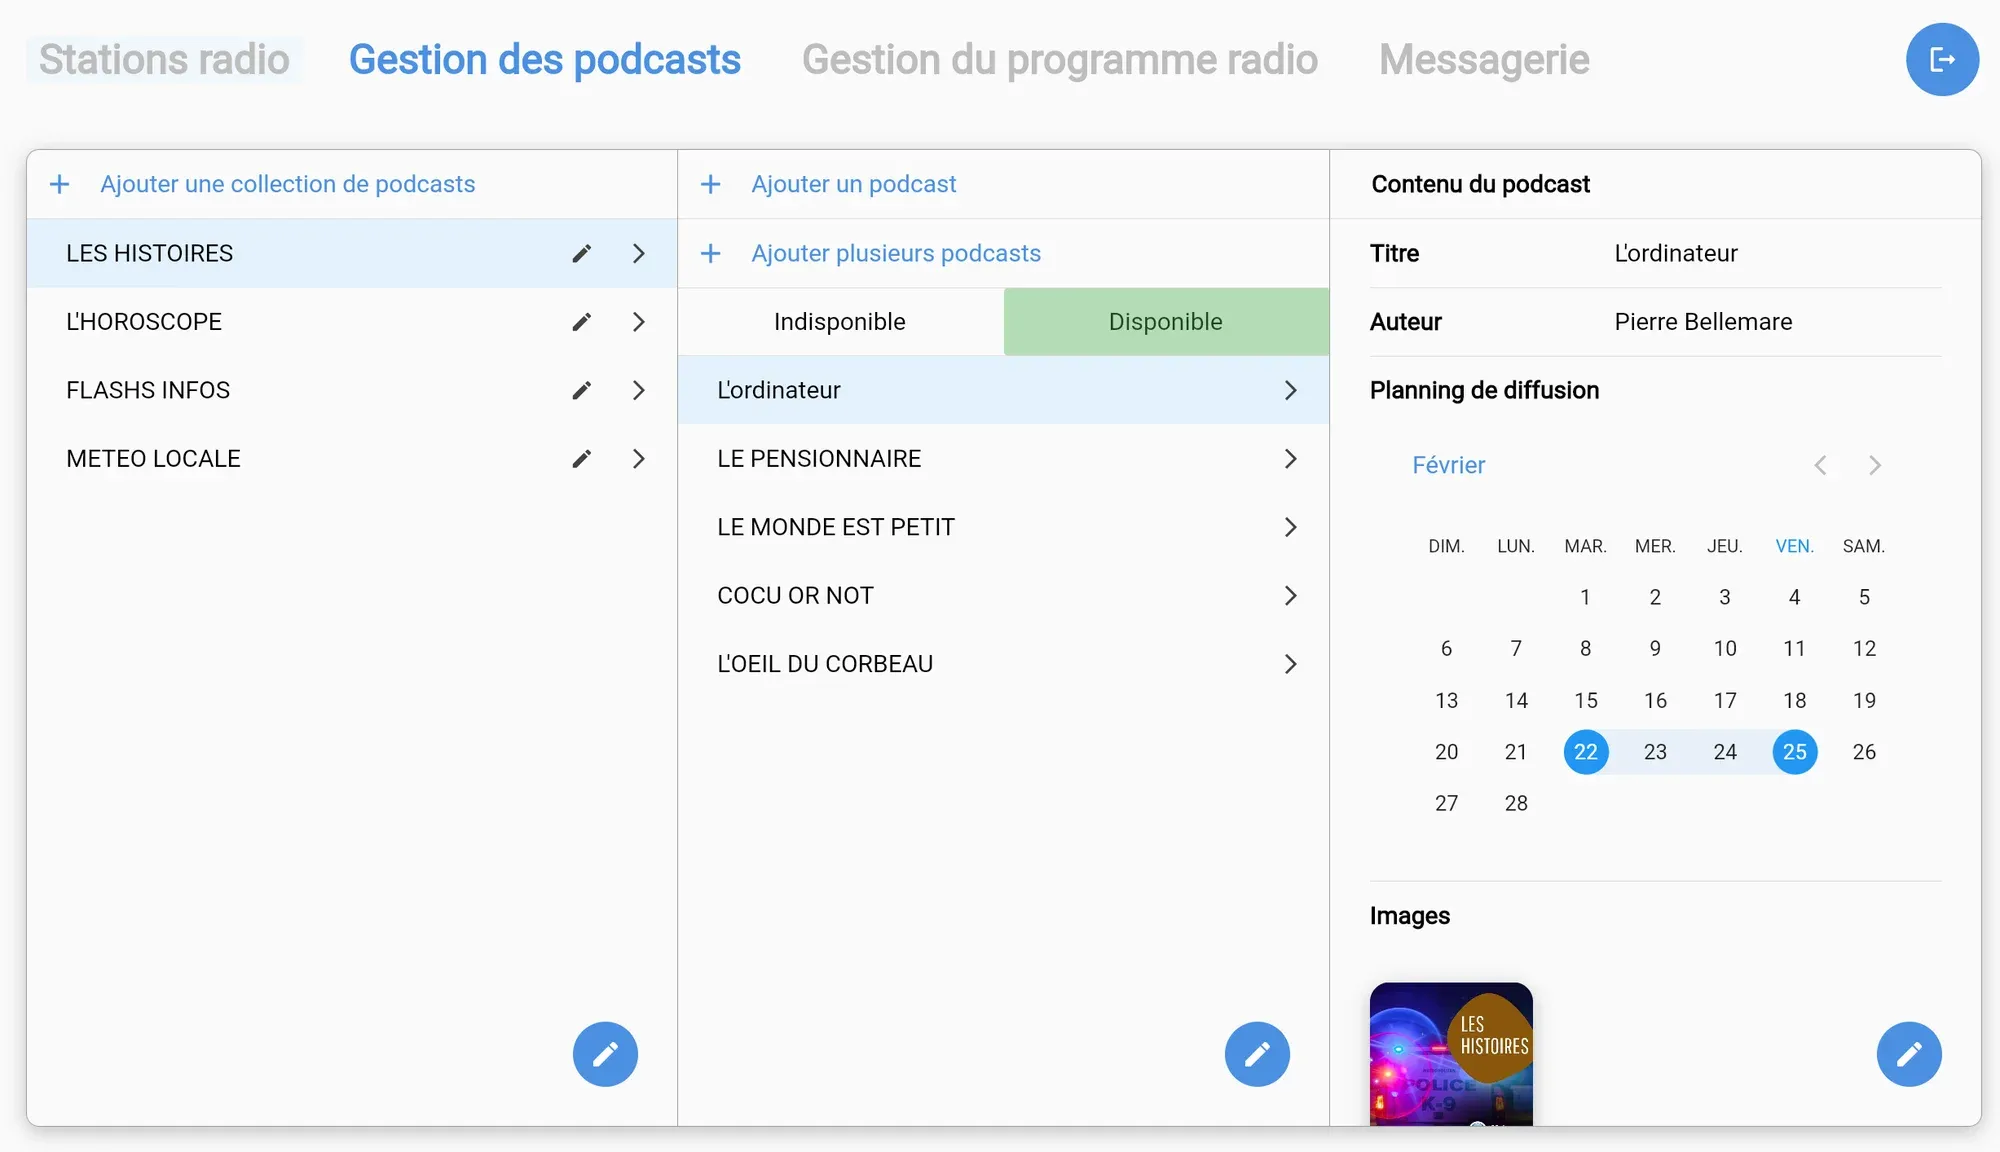2000x1152 pixels.
Task: Open the Messagerie tab
Action: click(1484, 60)
